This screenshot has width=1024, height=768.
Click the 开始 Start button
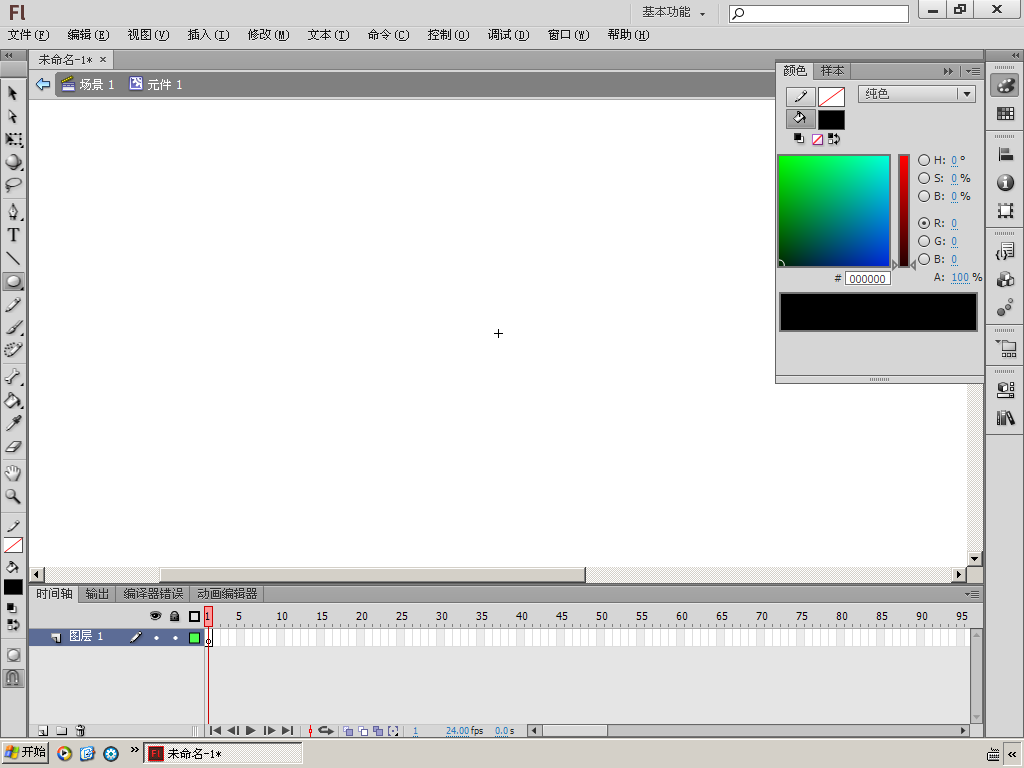25,753
